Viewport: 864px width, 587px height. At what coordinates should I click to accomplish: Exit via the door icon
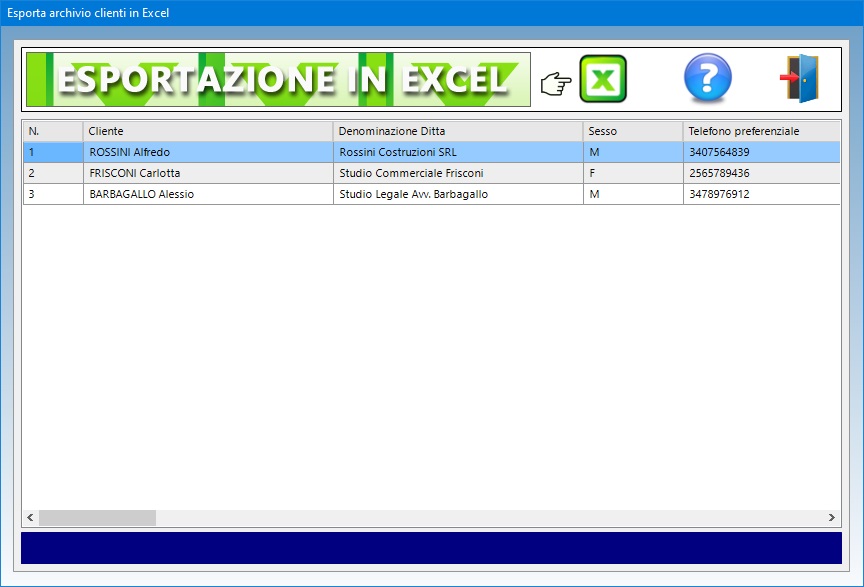(x=800, y=79)
